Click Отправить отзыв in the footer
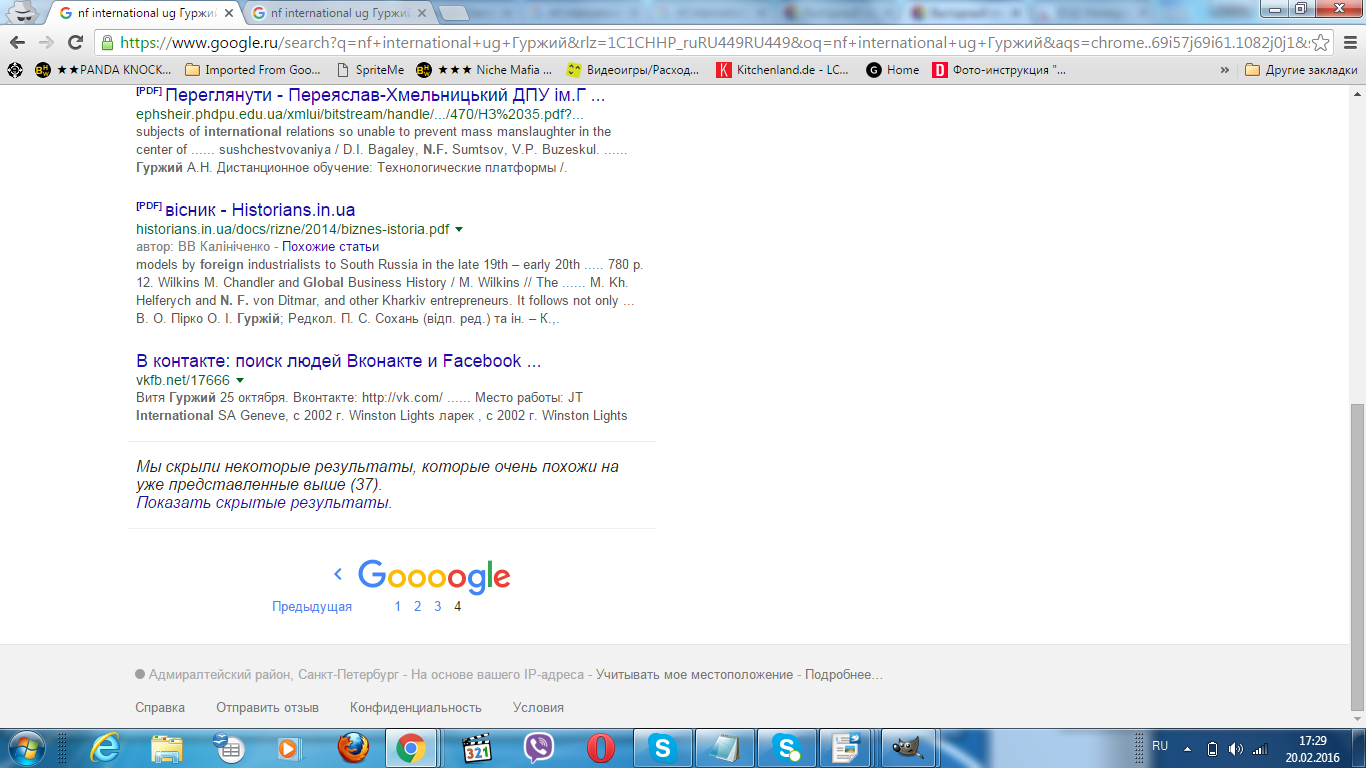Image resolution: width=1366 pixels, height=768 pixels. (267, 707)
